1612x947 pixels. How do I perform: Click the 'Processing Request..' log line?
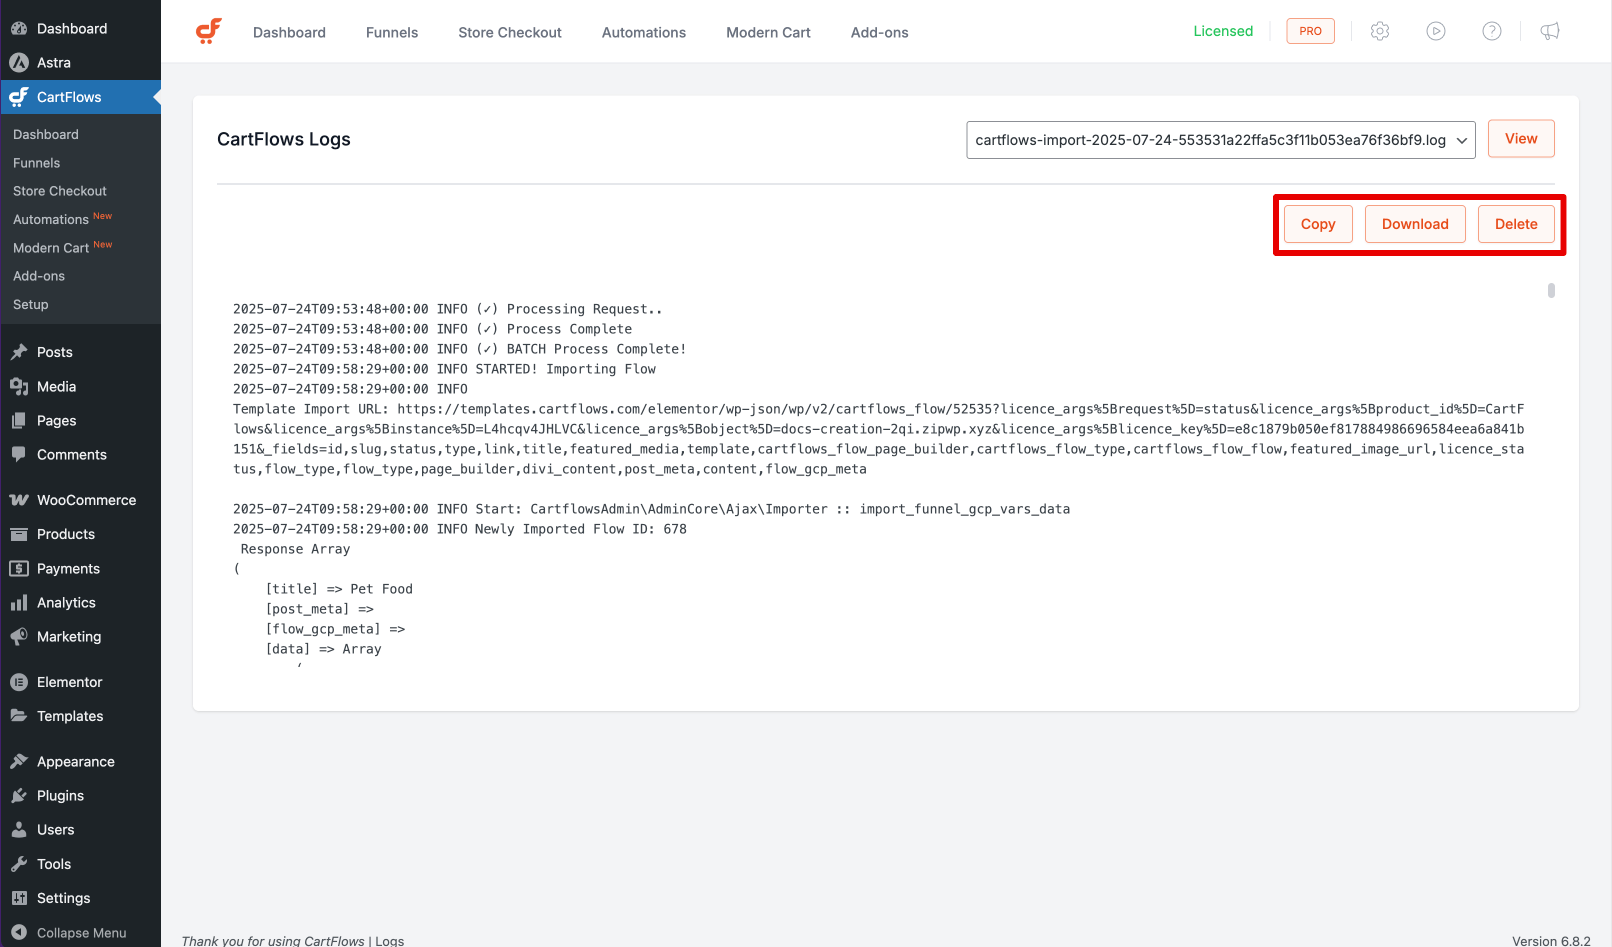[x=448, y=309]
